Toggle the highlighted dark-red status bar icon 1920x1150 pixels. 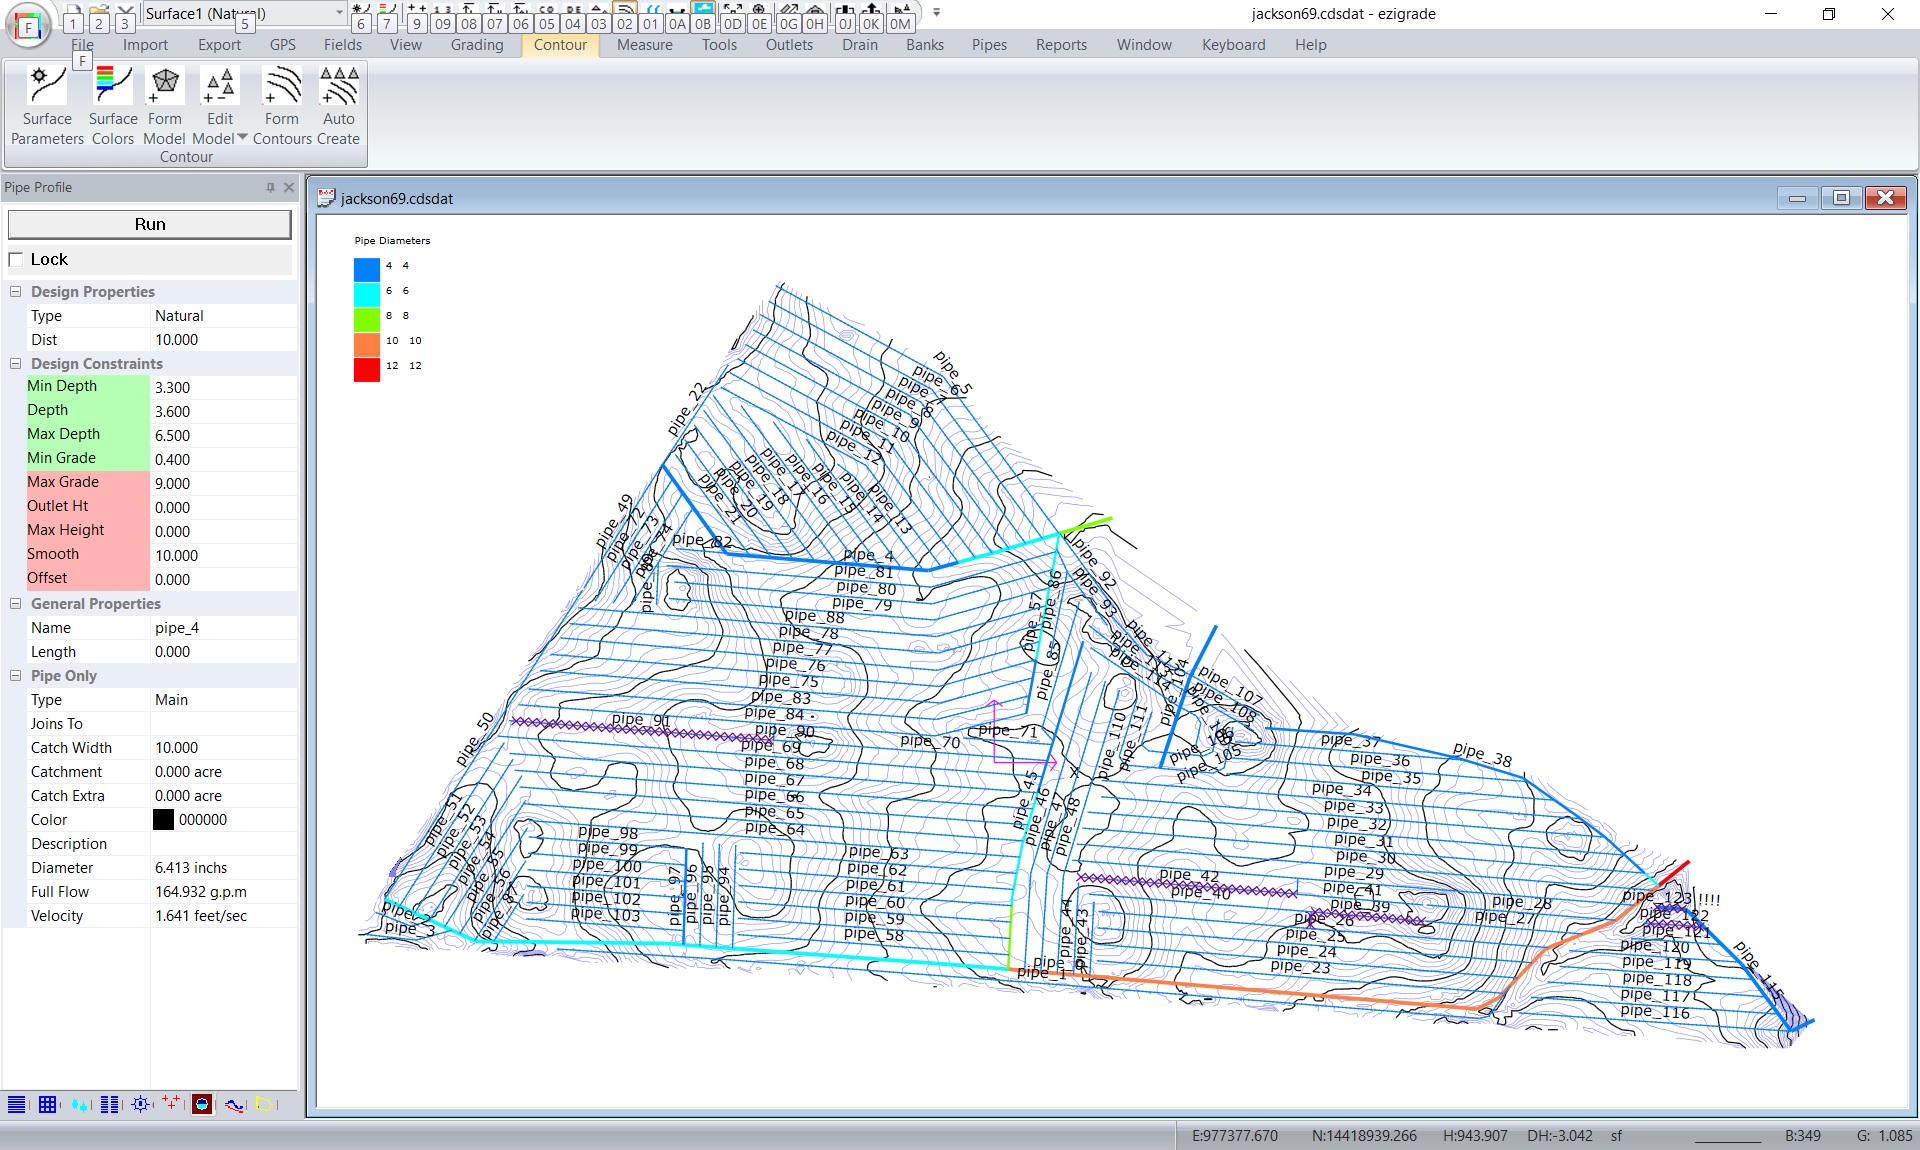pos(201,1104)
